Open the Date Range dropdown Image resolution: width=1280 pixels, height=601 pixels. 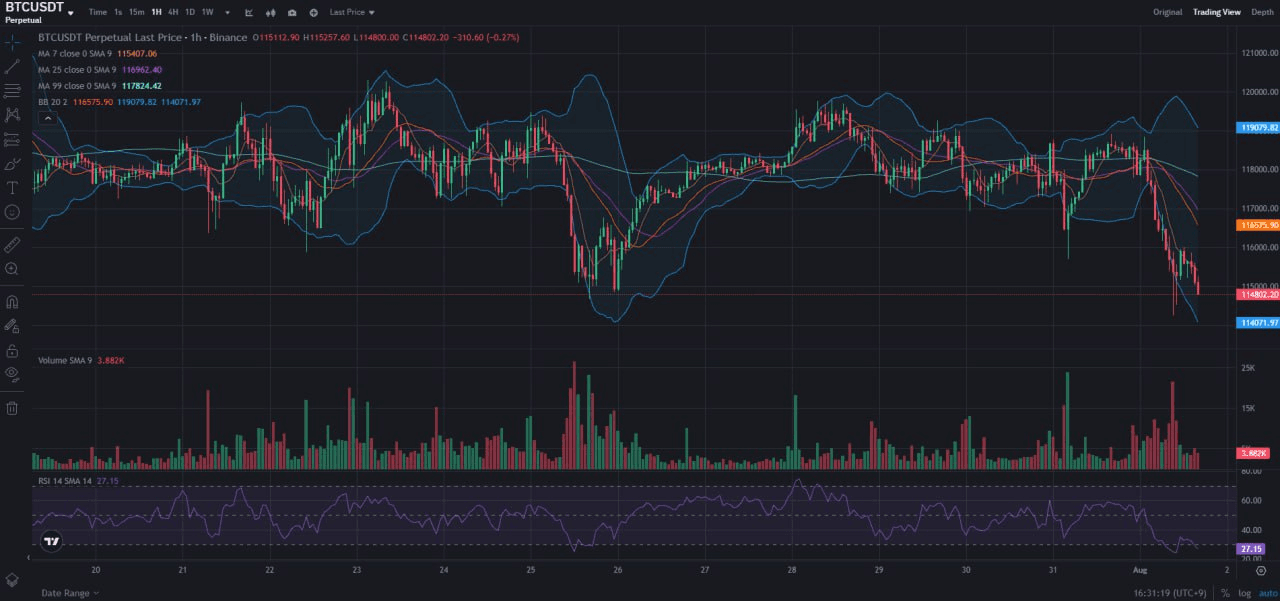pos(70,593)
